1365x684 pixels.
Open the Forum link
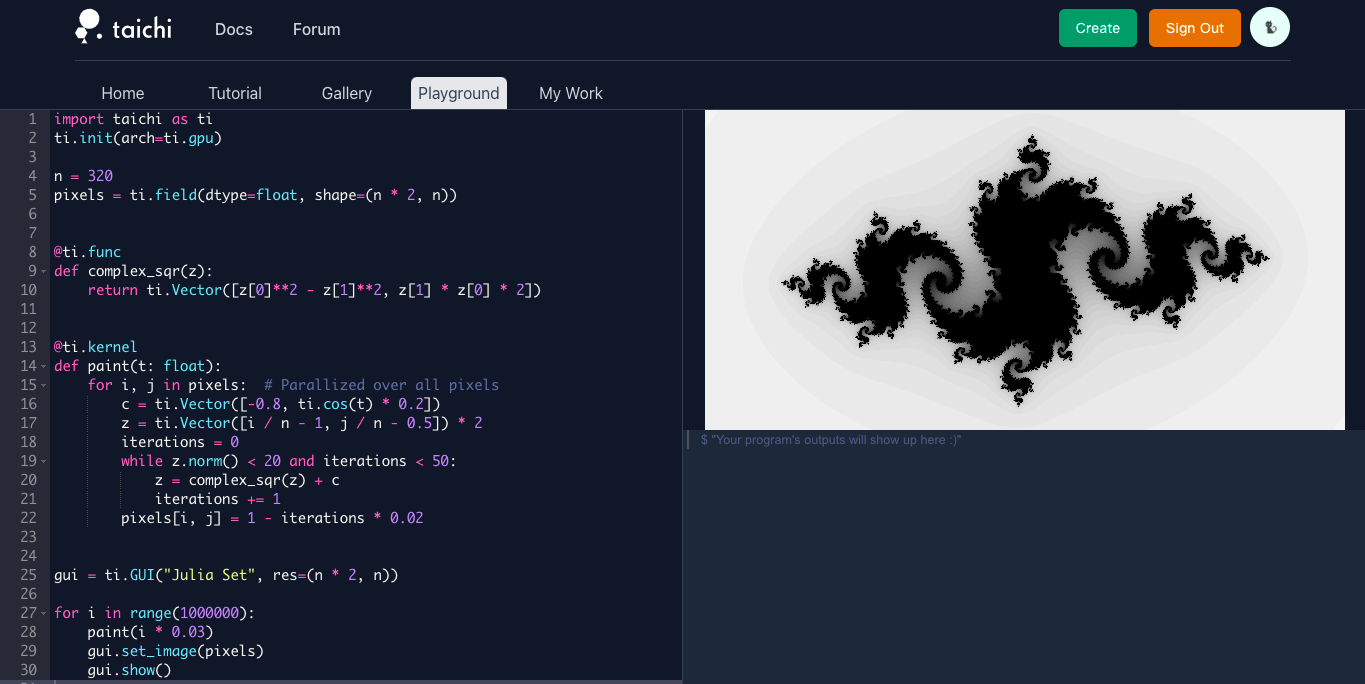(x=317, y=29)
